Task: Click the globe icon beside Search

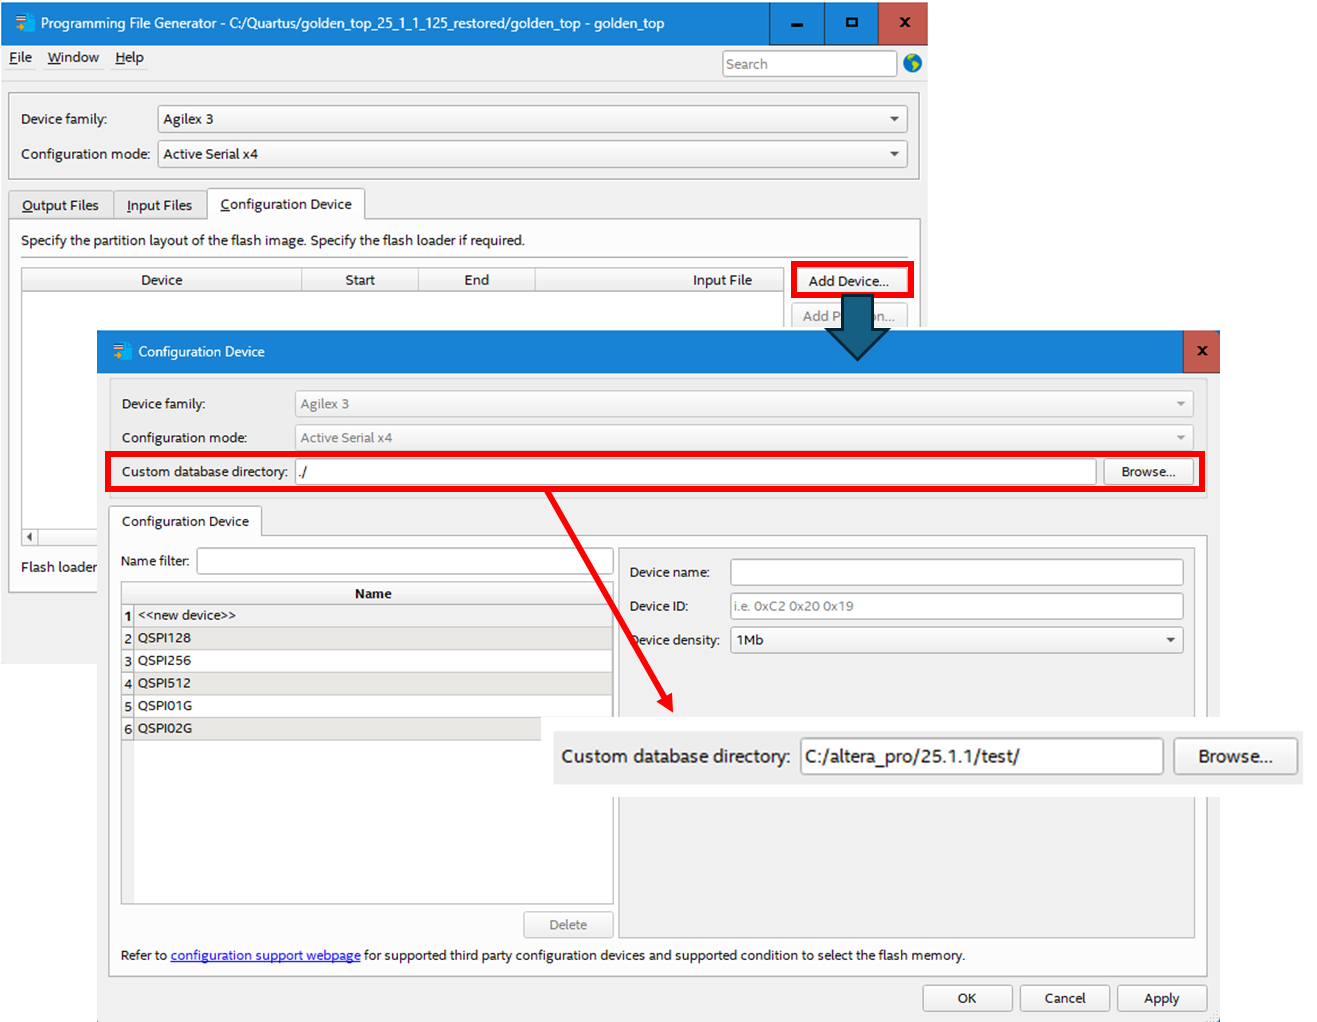Action: [x=912, y=63]
